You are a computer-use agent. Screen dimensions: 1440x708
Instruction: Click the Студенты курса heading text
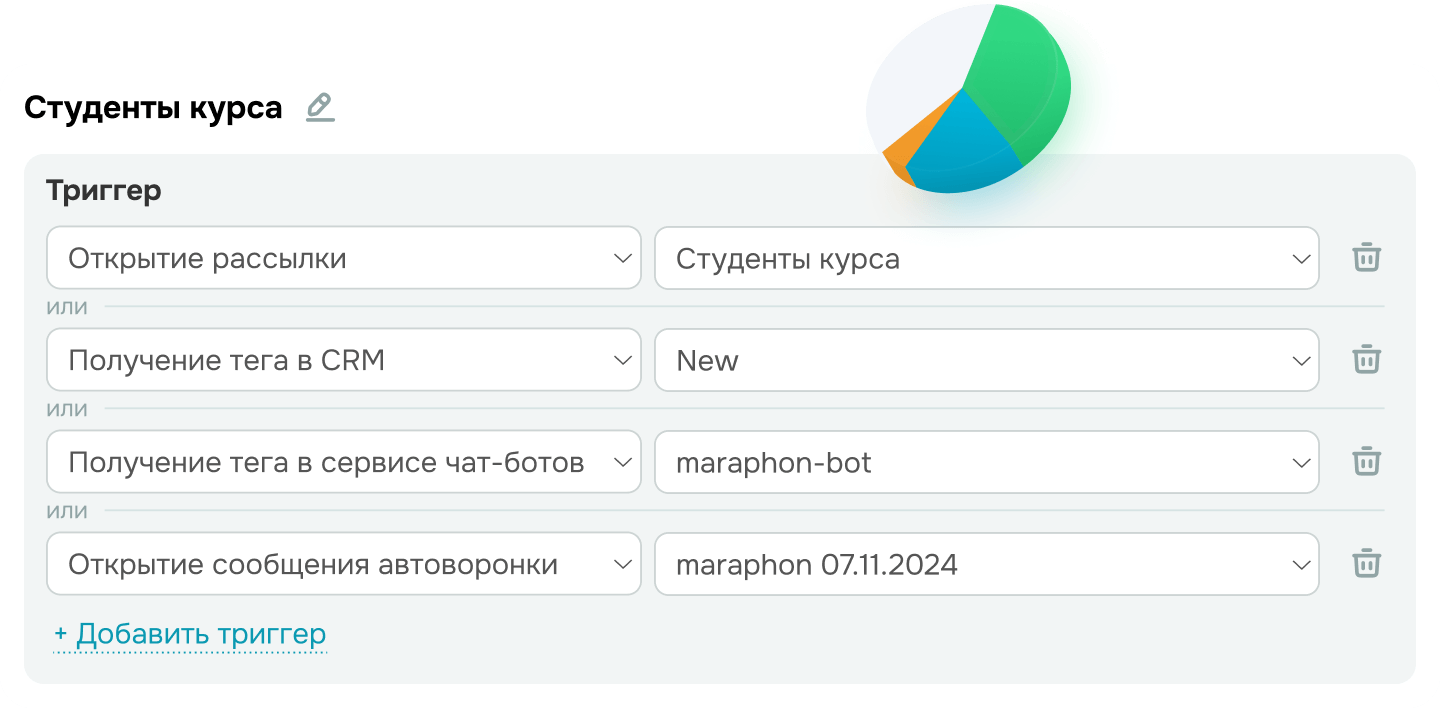pos(153,107)
